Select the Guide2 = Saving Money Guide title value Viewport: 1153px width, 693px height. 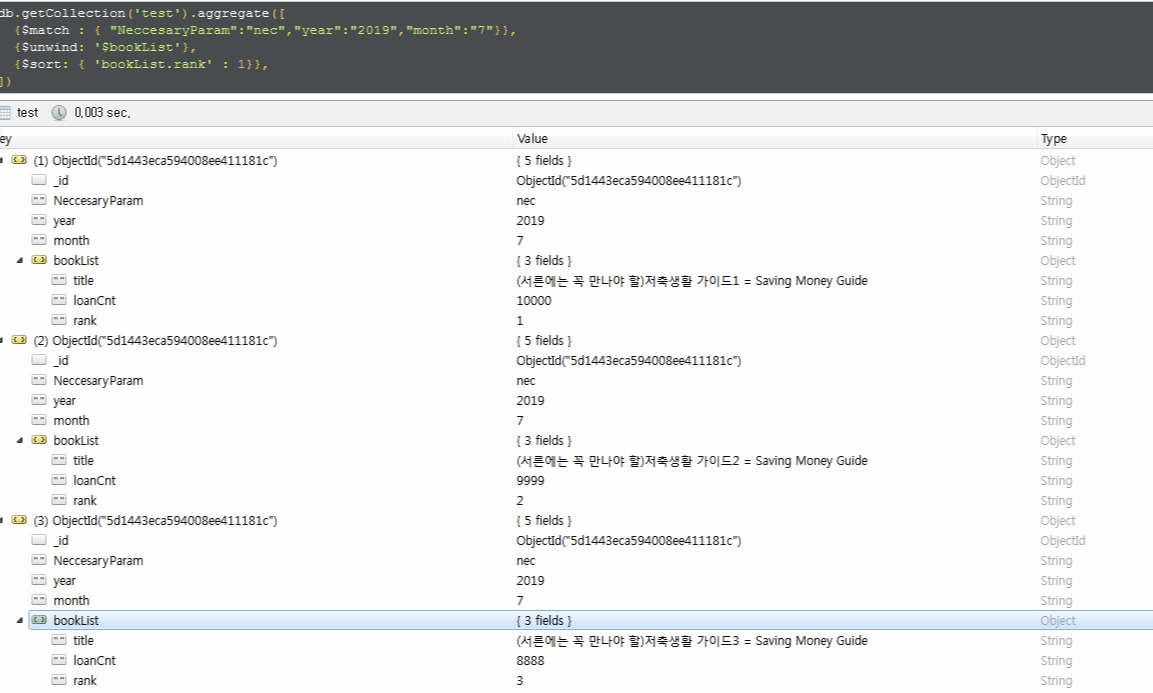pyautogui.click(x=692, y=461)
